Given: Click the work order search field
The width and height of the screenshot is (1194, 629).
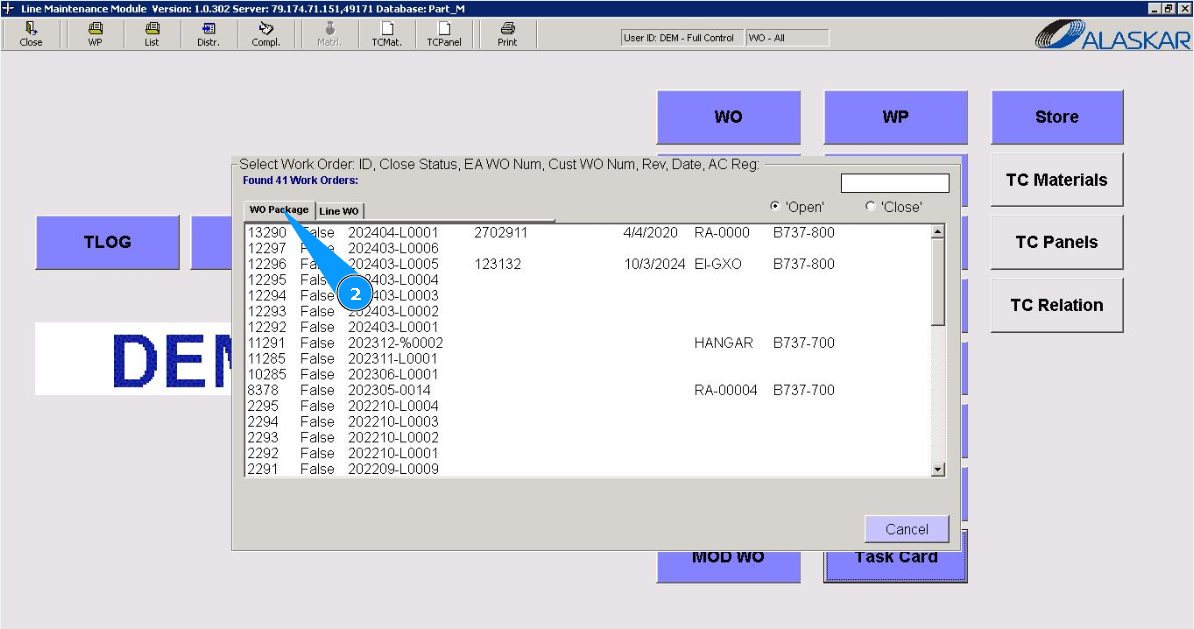Looking at the screenshot, I should 894,184.
